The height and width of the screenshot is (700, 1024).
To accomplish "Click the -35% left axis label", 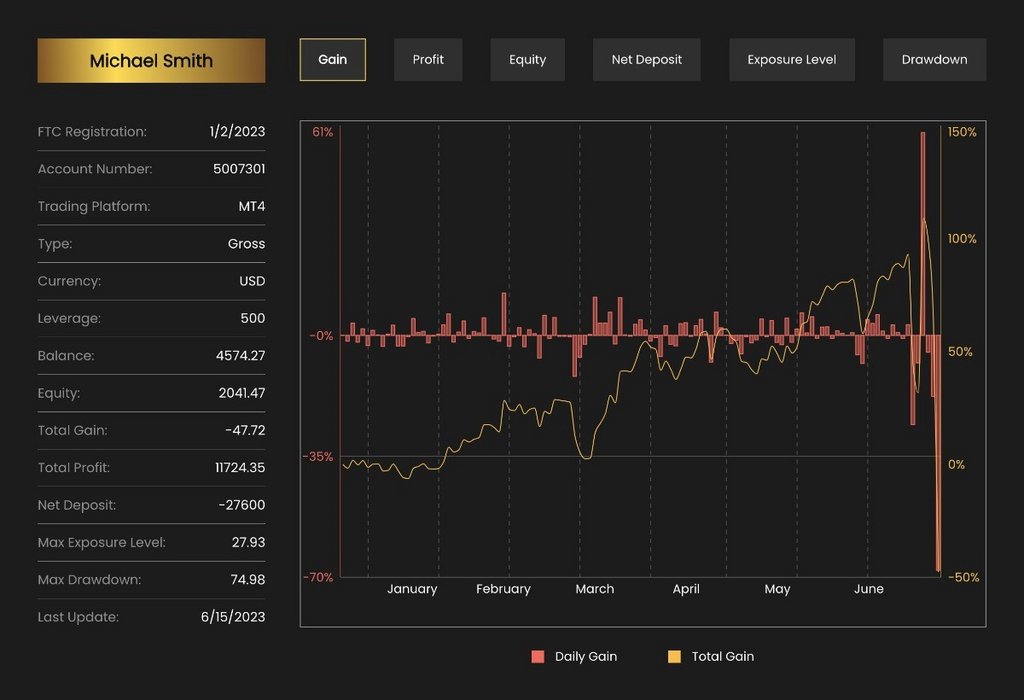I will point(318,456).
